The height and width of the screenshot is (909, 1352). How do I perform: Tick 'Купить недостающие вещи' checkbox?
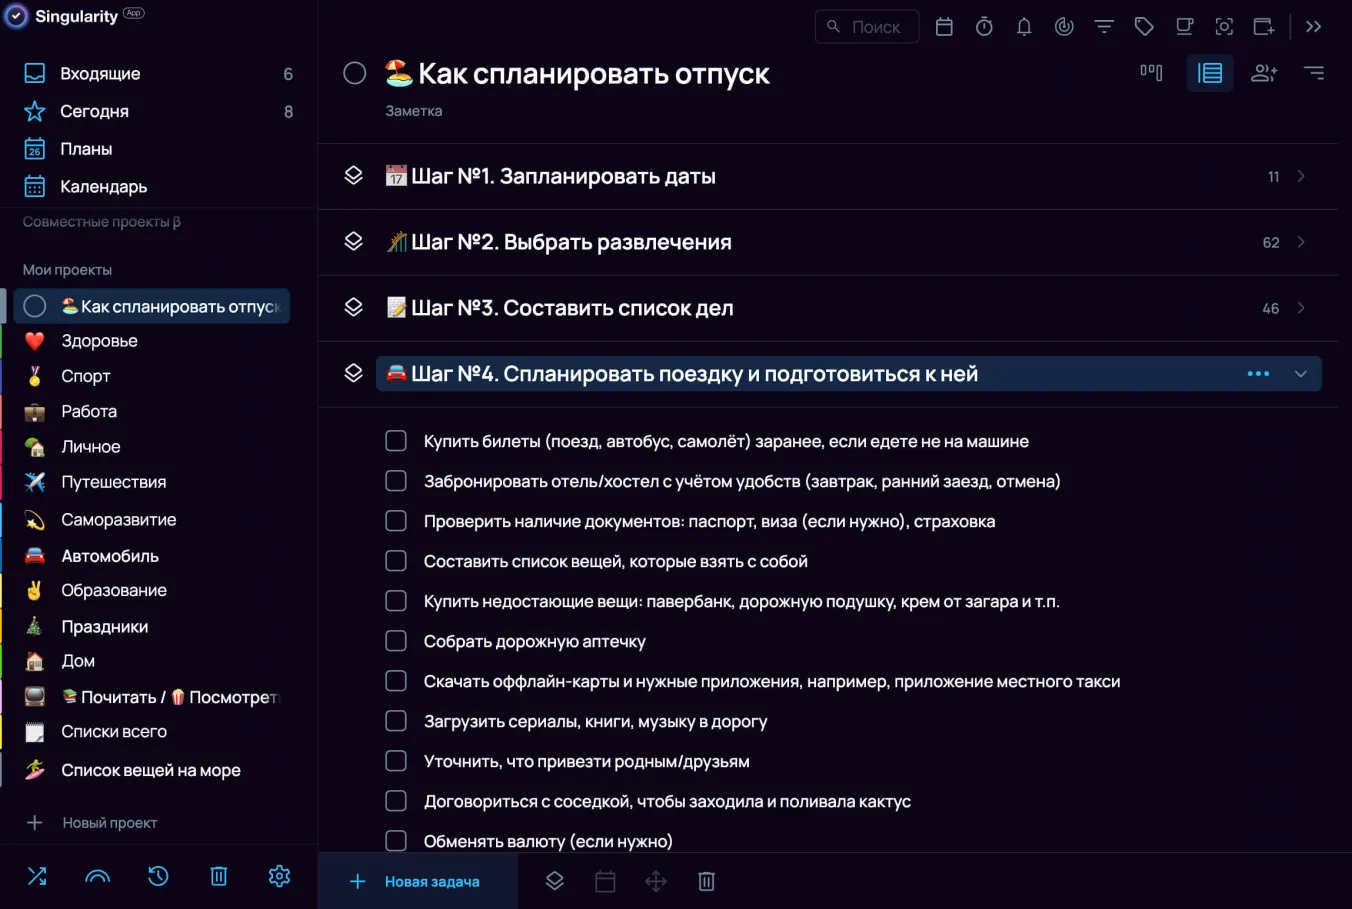tap(396, 601)
